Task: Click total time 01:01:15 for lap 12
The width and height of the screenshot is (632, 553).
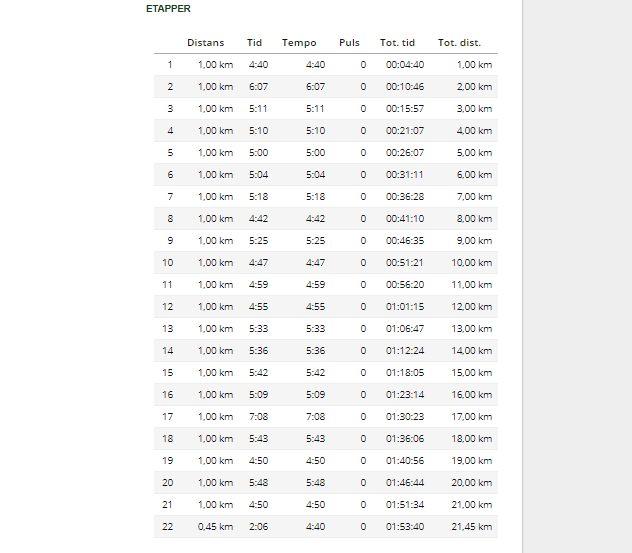Action: (x=405, y=307)
